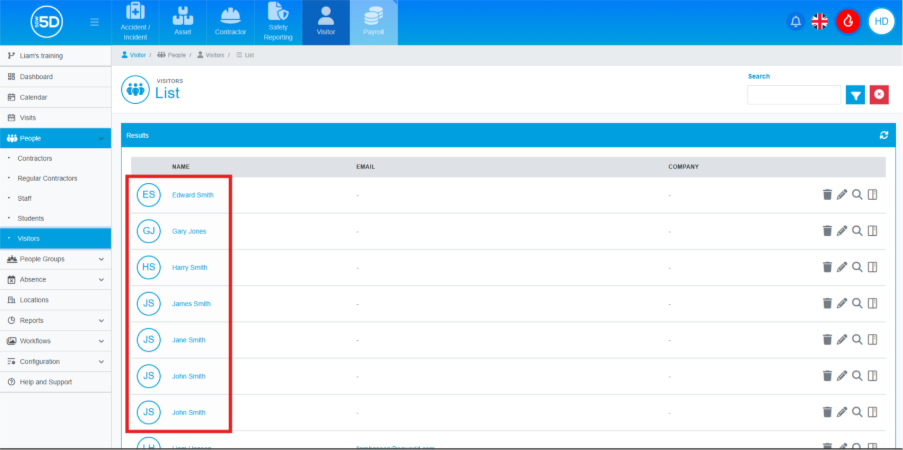This screenshot has width=903, height=450.
Task: Open the Gary Jones name link
Action: pos(189,231)
